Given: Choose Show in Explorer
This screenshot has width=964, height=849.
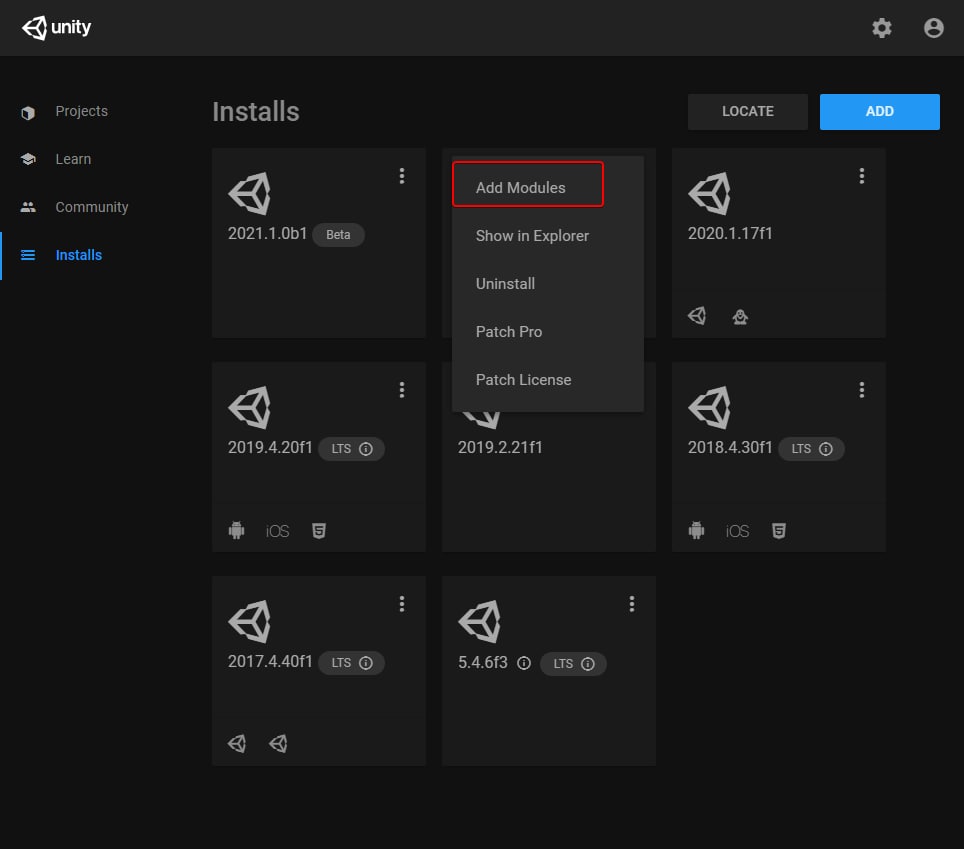Looking at the screenshot, I should (x=547, y=236).
